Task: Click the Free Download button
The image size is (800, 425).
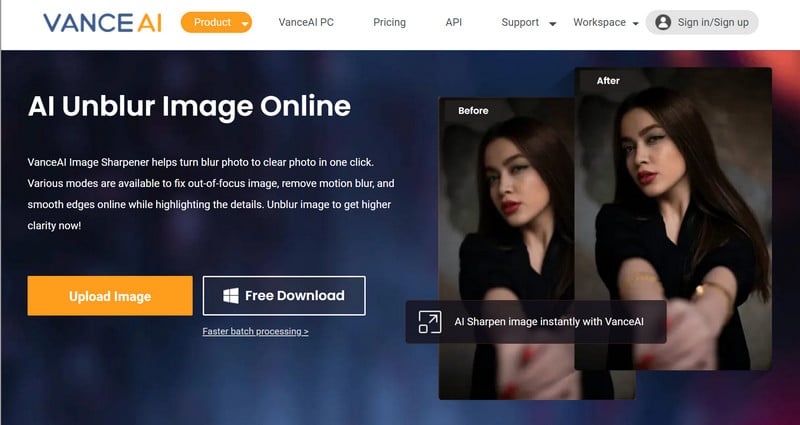Action: (284, 296)
